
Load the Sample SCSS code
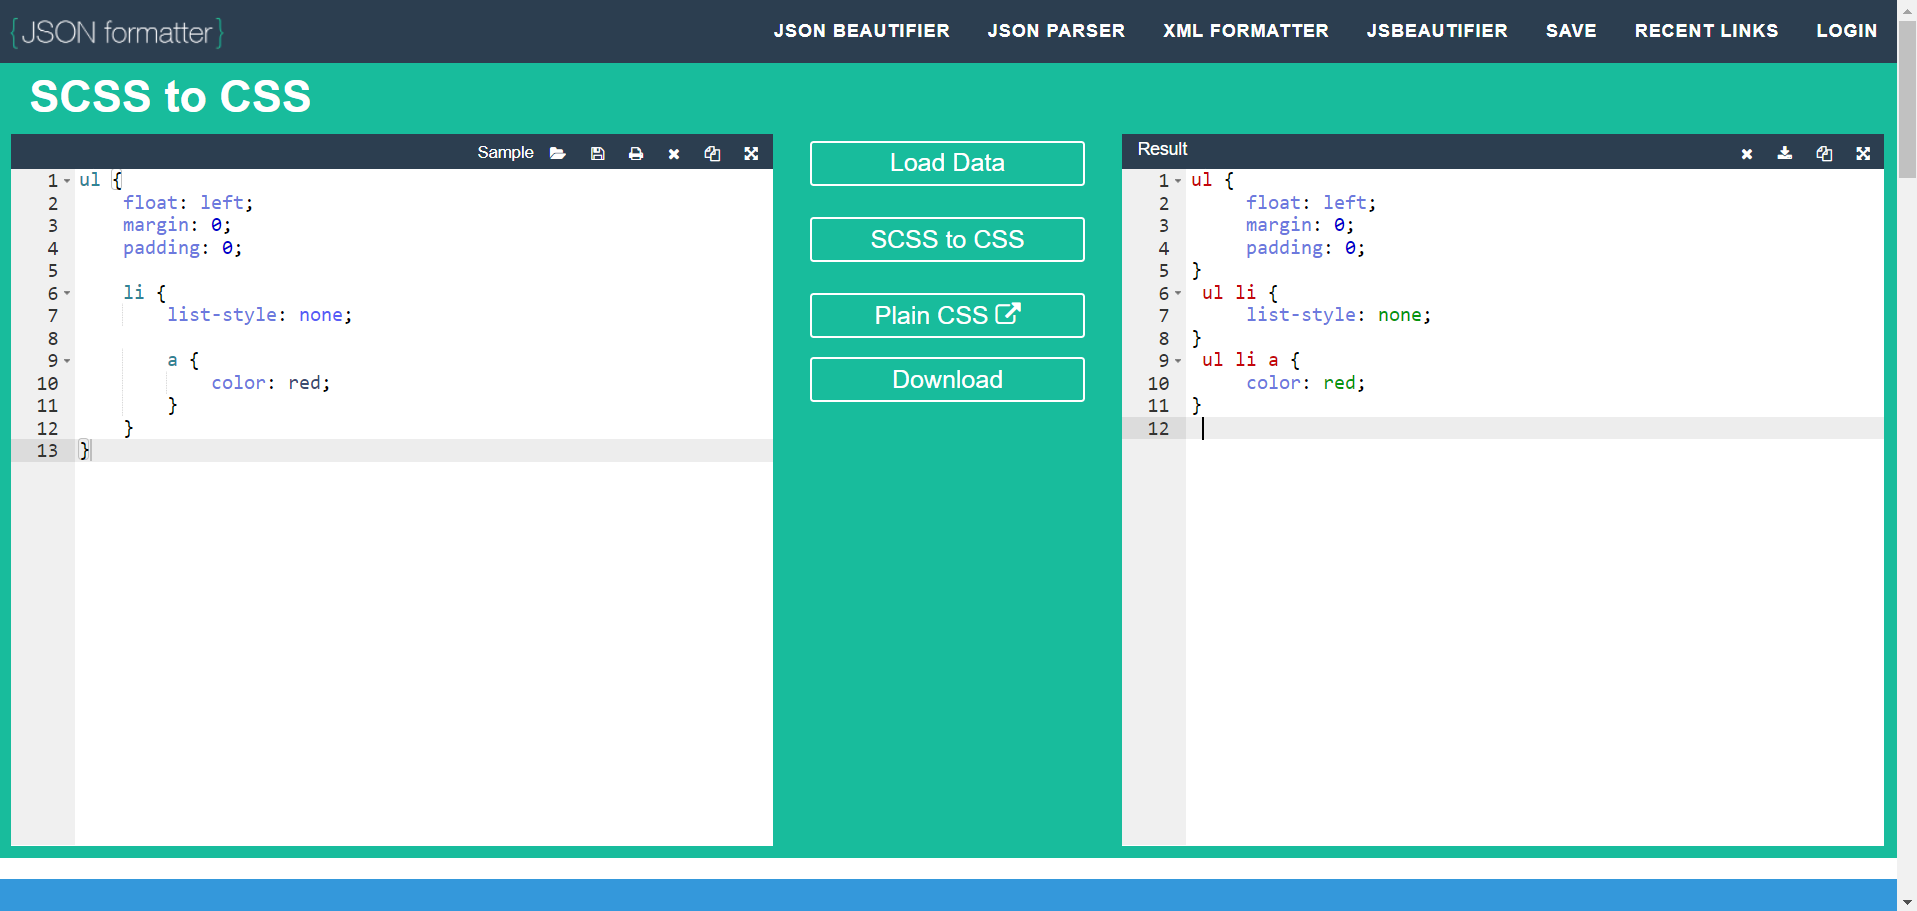pyautogui.click(x=505, y=152)
